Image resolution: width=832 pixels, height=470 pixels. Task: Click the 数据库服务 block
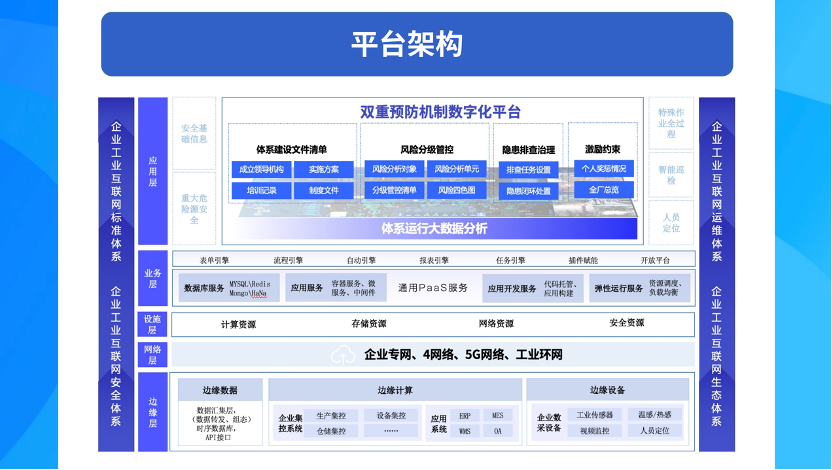204,288
